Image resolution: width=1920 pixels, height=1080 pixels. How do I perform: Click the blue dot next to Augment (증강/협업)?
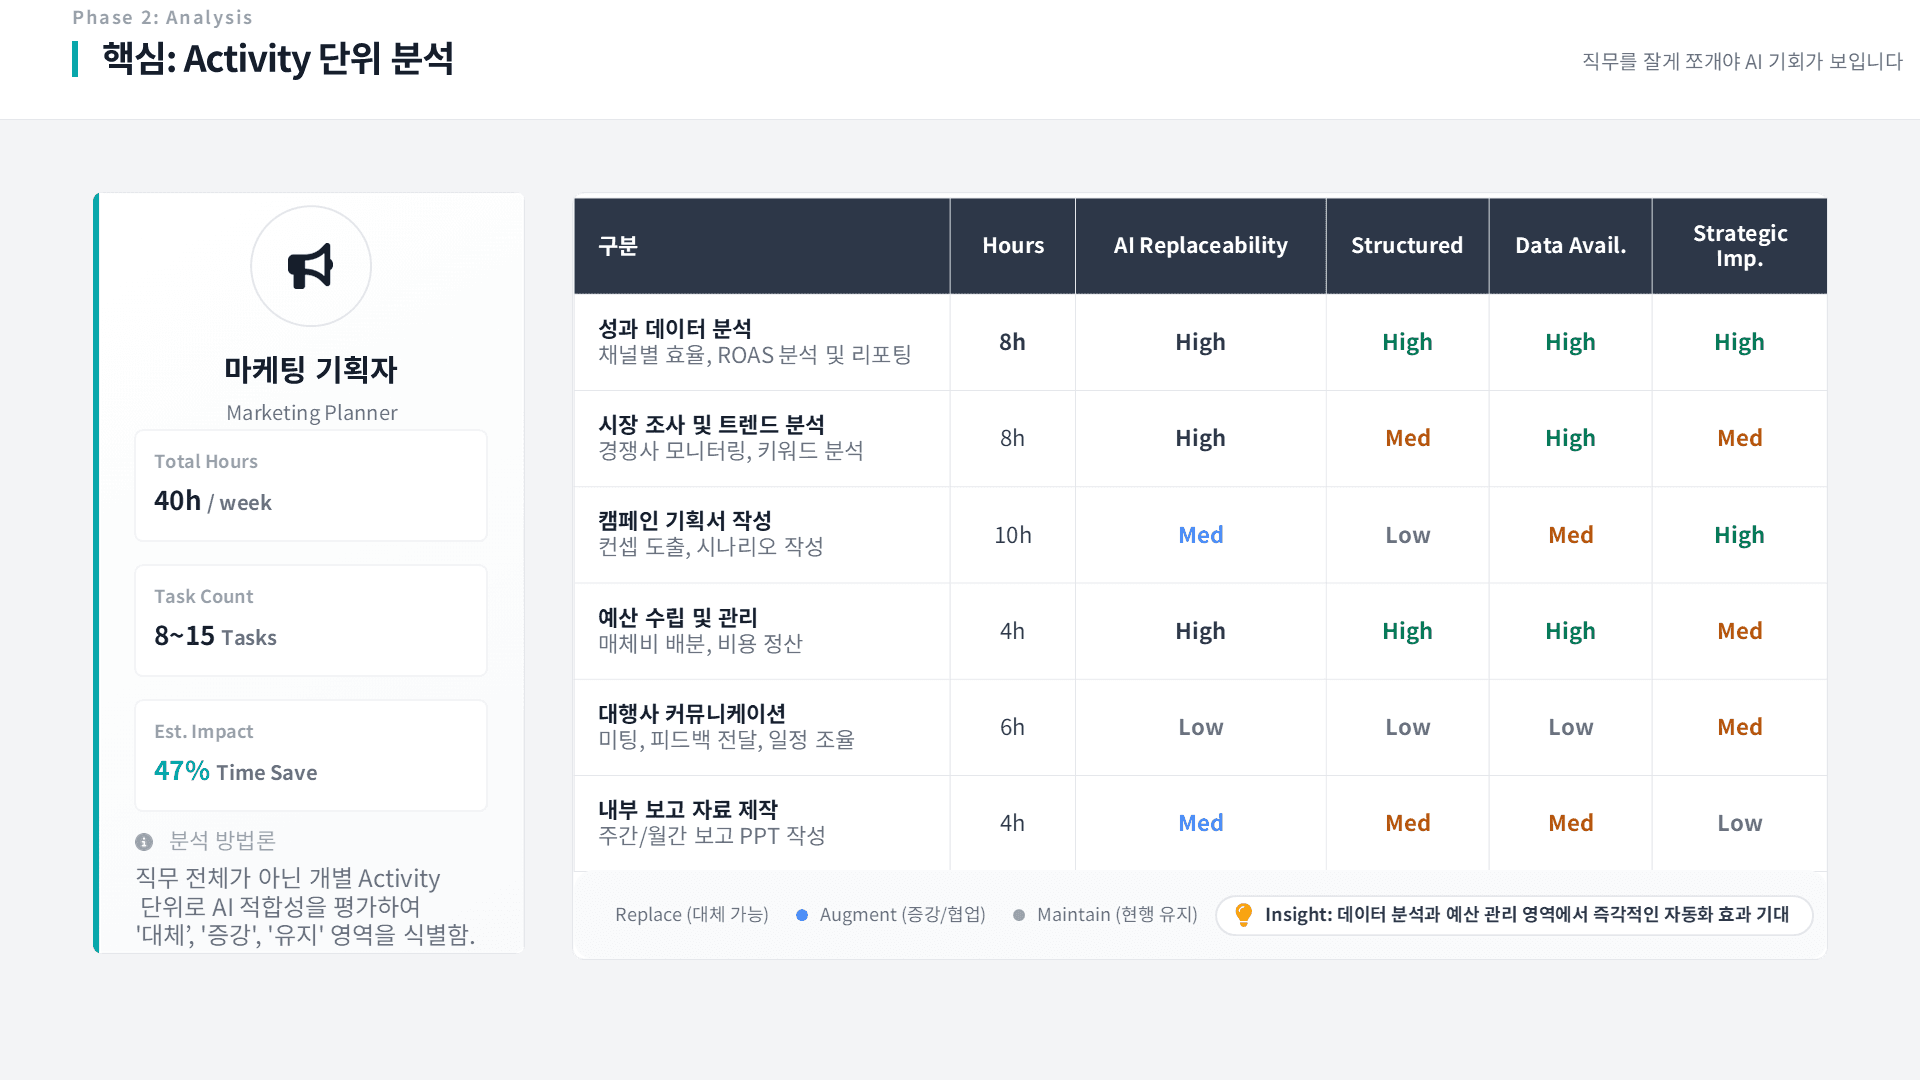click(800, 914)
